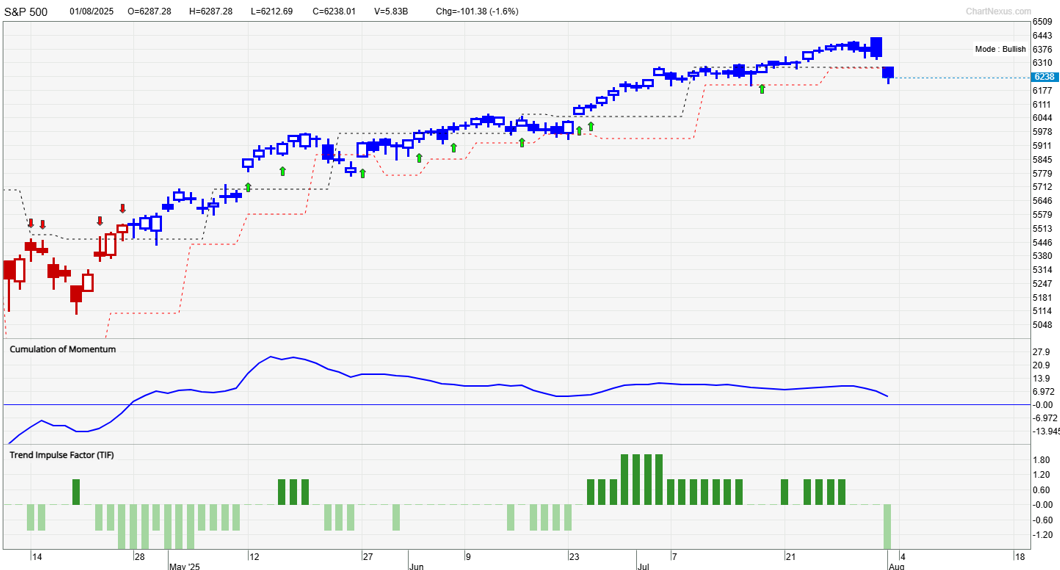Click the 27.9 momentum axis value

[1041, 352]
